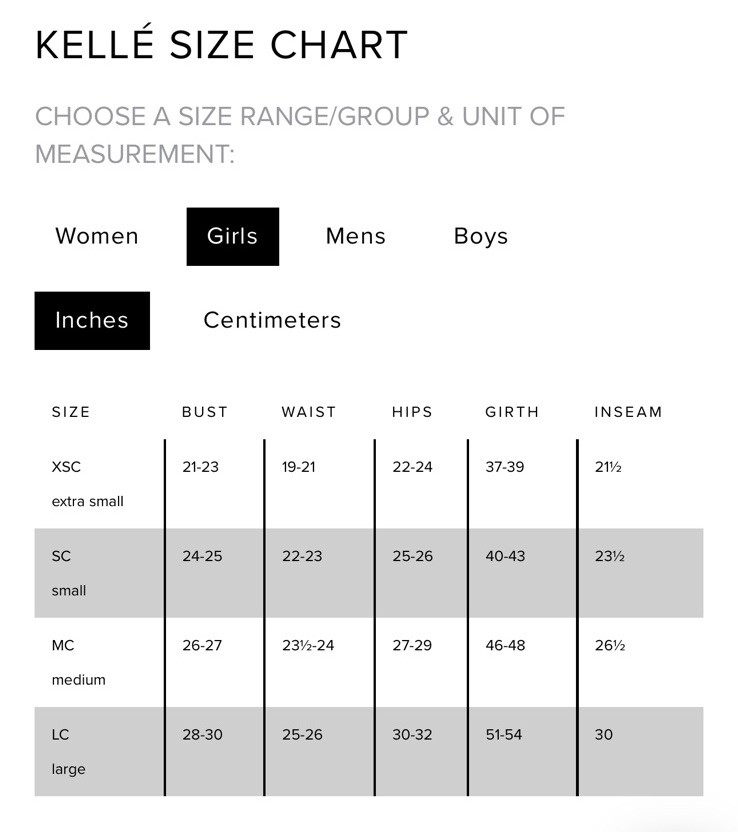This screenshot has height=832, width=738.
Task: Click the 23½-24 waist value
Action: tap(308, 645)
